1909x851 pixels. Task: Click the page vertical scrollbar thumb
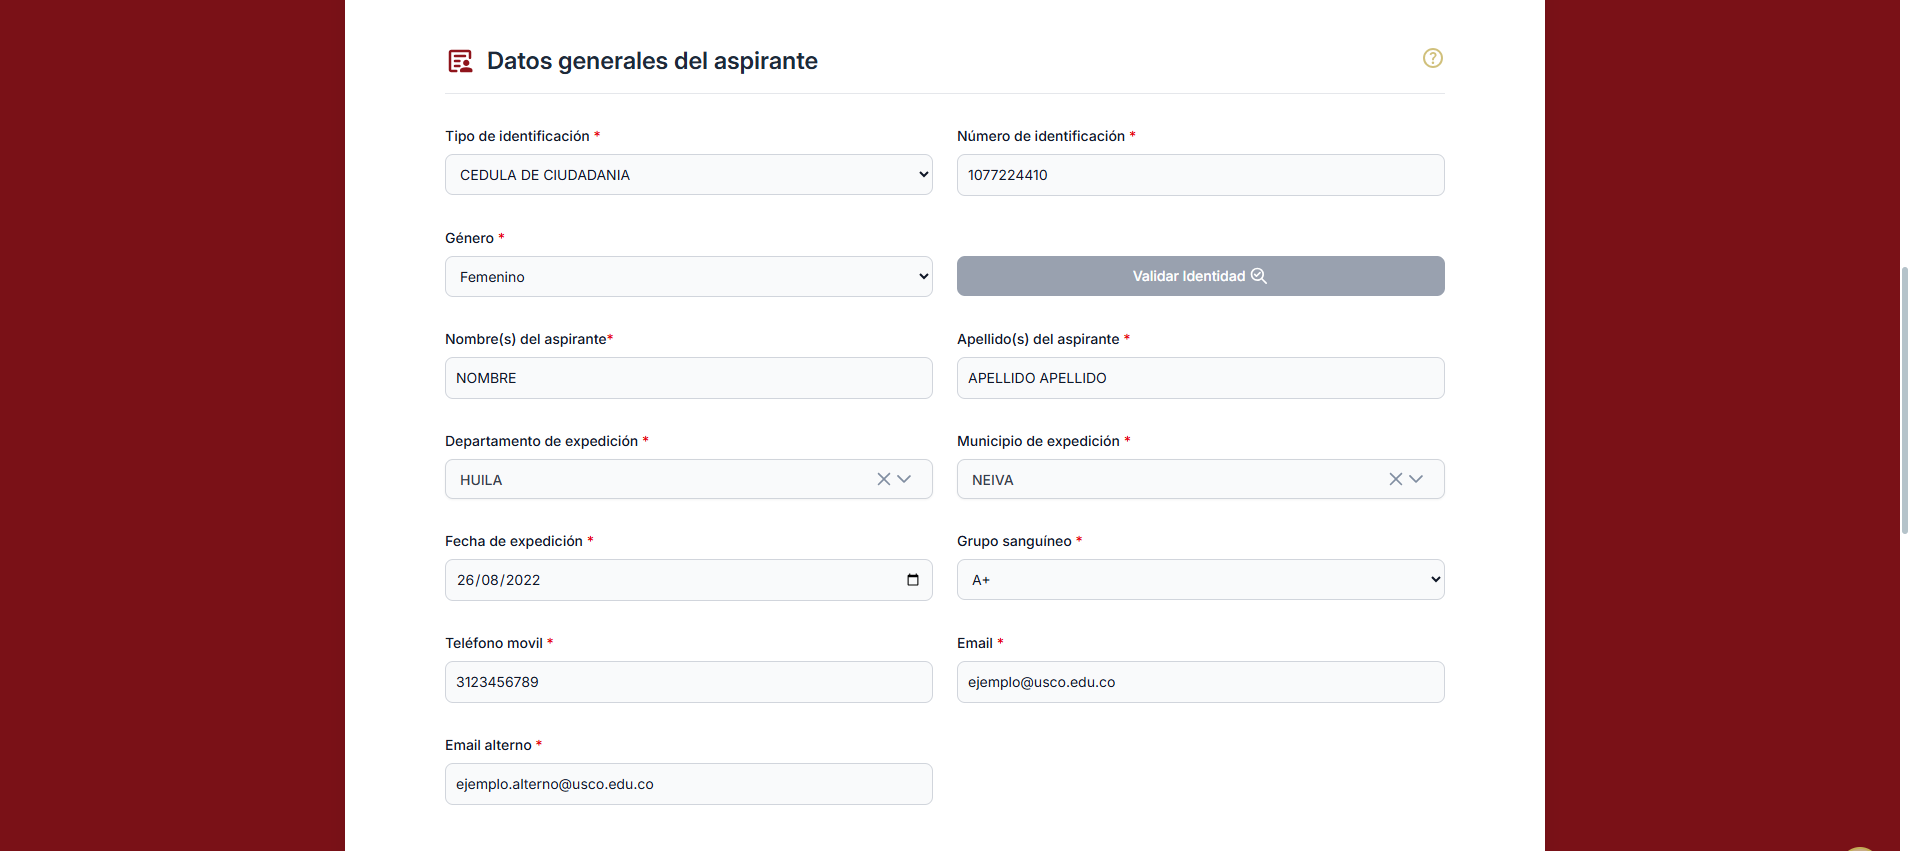[x=1904, y=400]
